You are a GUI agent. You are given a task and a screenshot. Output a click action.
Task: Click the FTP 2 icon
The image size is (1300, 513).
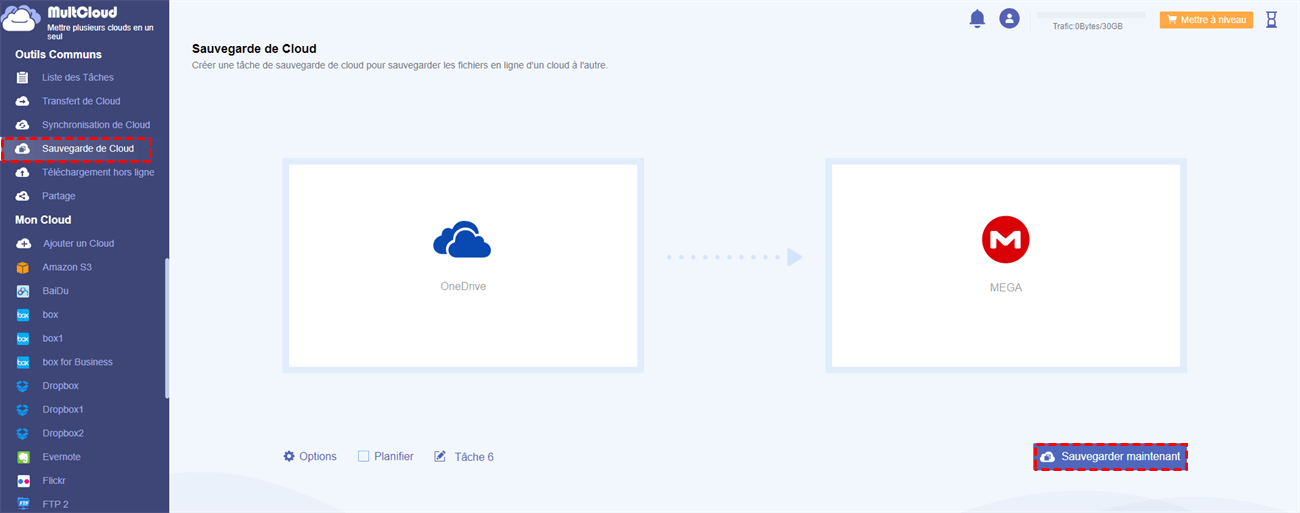coord(23,504)
